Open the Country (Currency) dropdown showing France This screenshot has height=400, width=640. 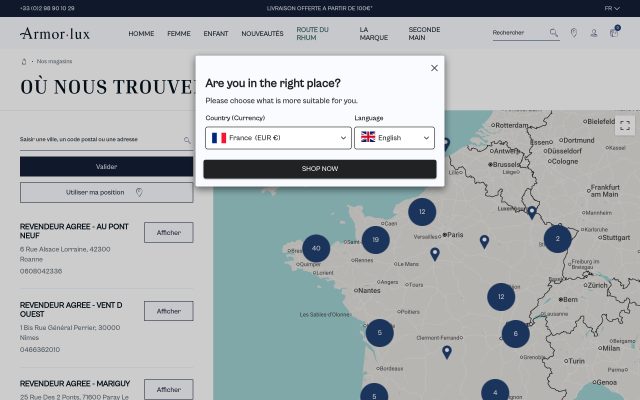pyautogui.click(x=278, y=138)
